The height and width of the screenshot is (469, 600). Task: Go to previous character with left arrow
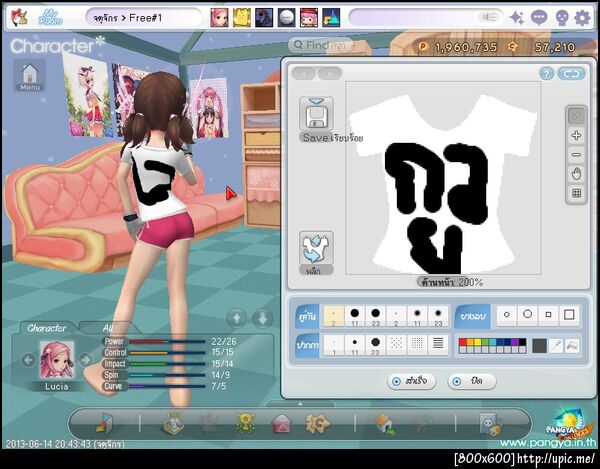(x=28, y=360)
